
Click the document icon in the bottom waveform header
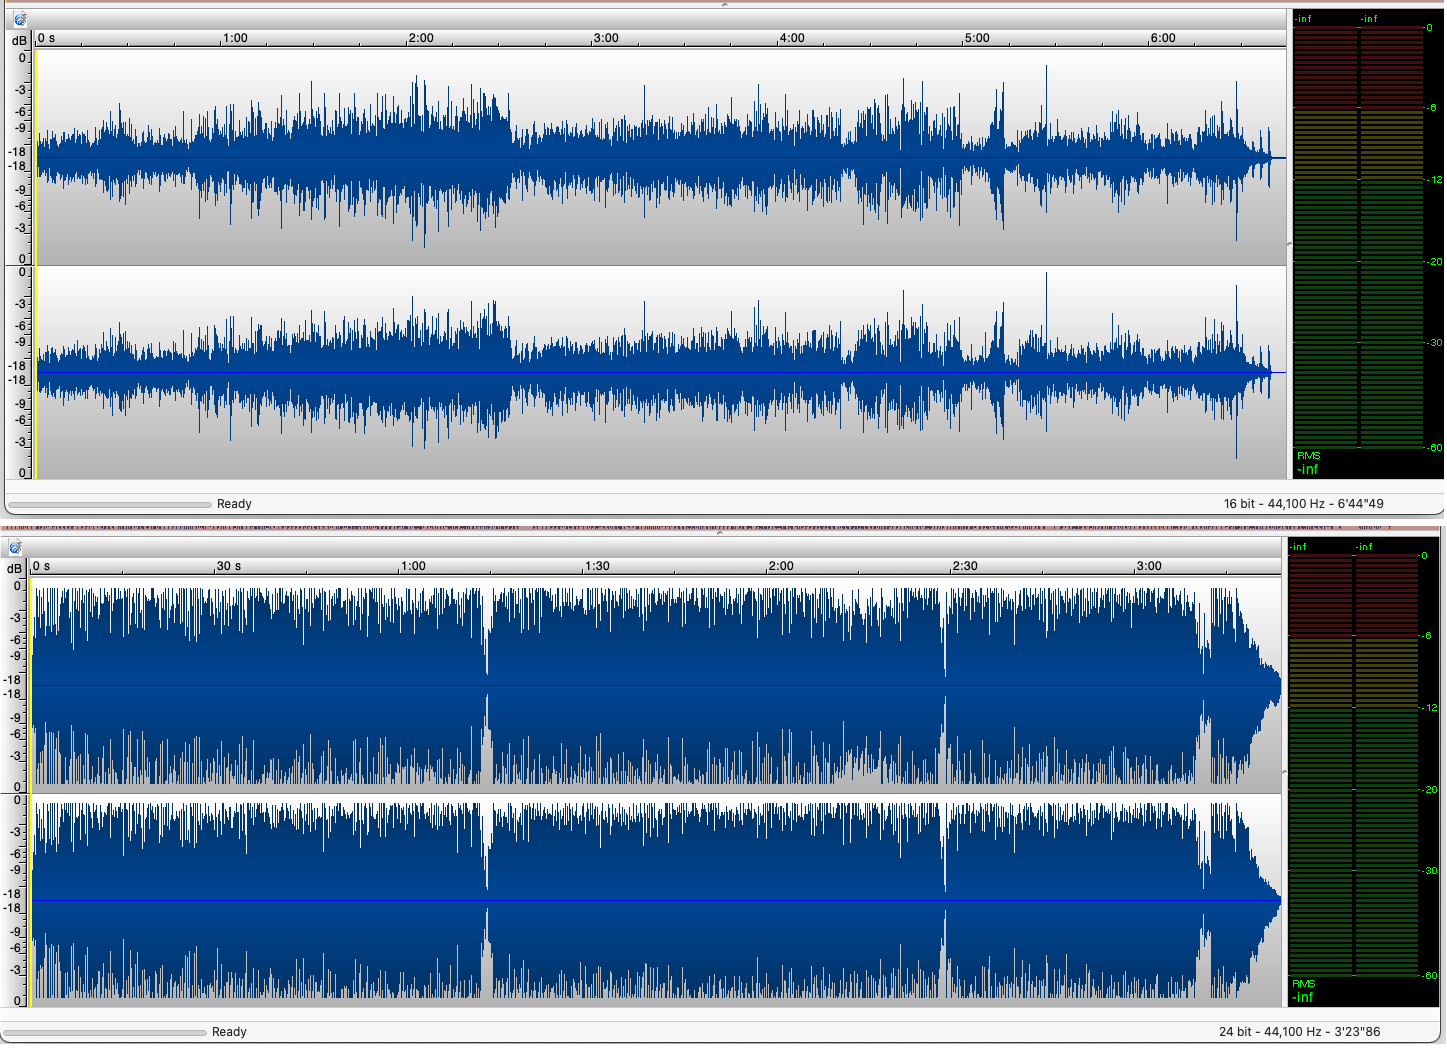pyautogui.click(x=15, y=547)
